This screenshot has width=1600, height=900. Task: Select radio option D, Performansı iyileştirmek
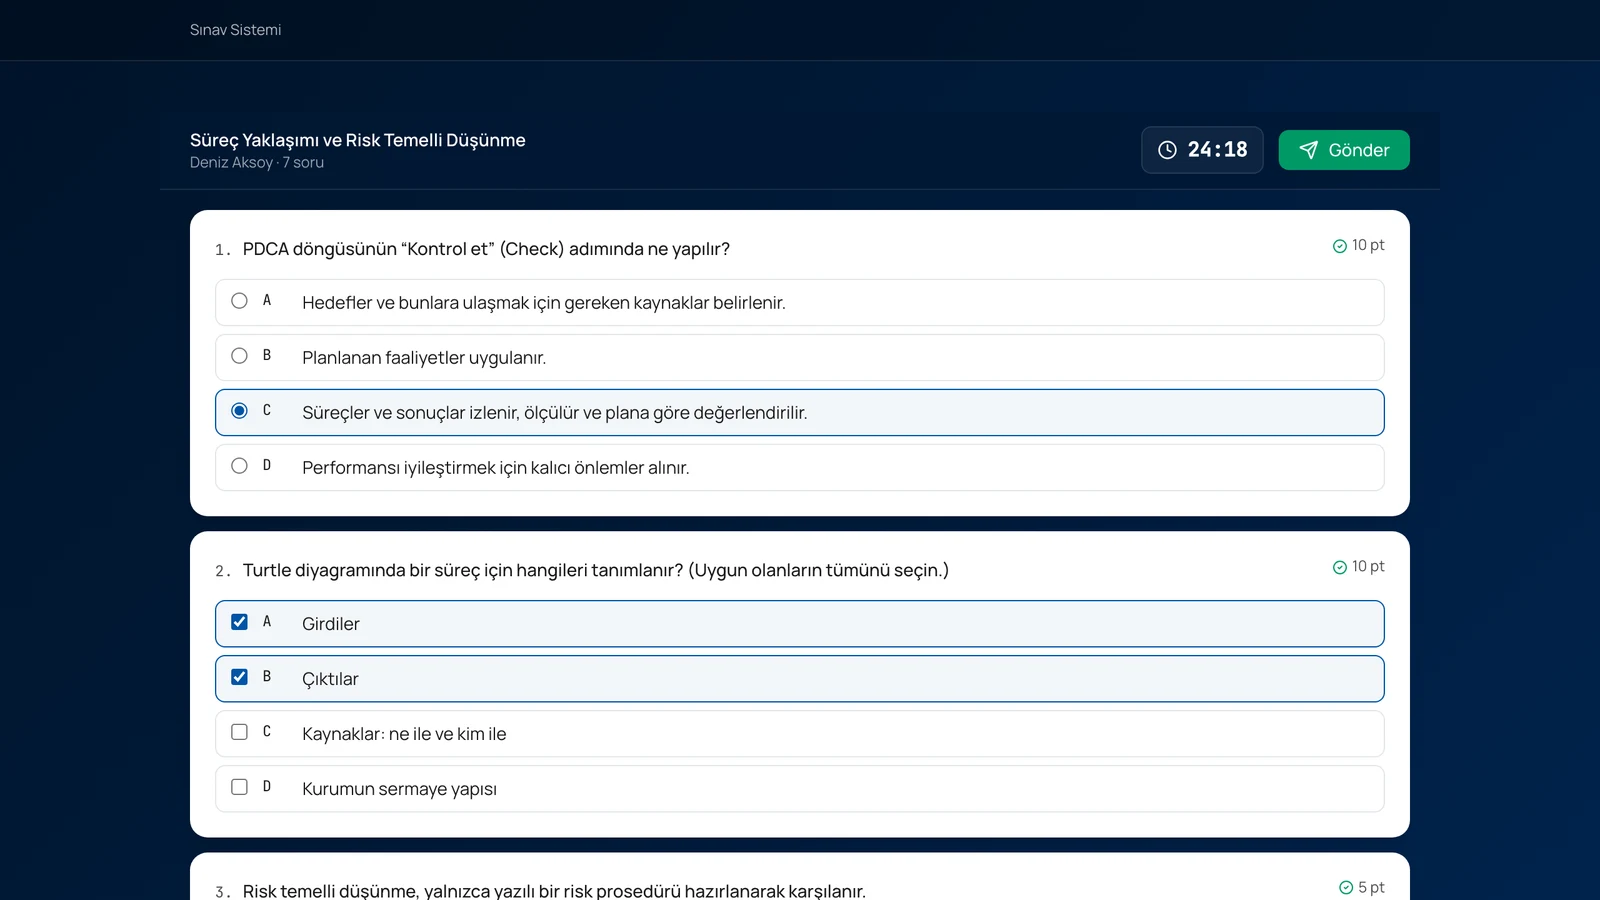239,466
